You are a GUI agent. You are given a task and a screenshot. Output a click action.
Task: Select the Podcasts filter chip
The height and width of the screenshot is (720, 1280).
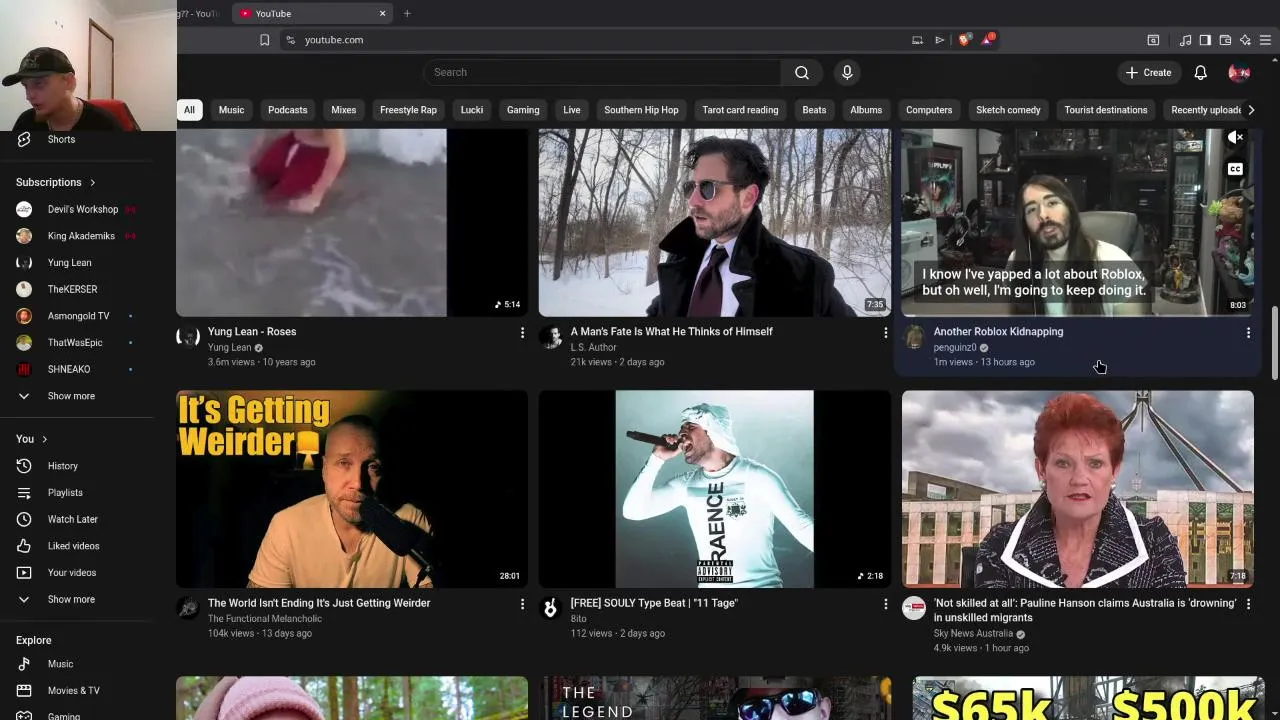pos(287,110)
